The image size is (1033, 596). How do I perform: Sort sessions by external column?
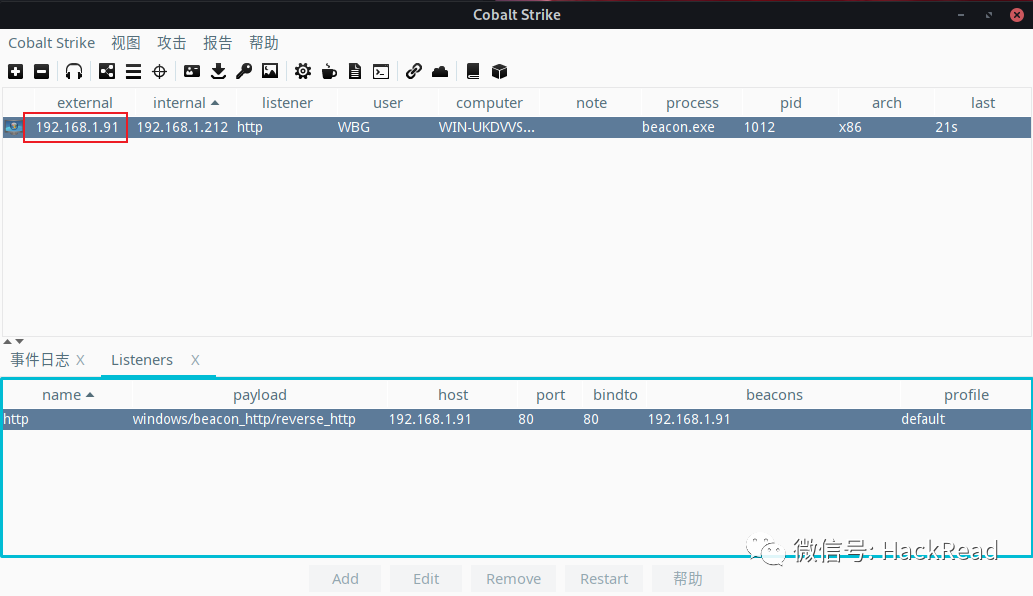(x=84, y=103)
